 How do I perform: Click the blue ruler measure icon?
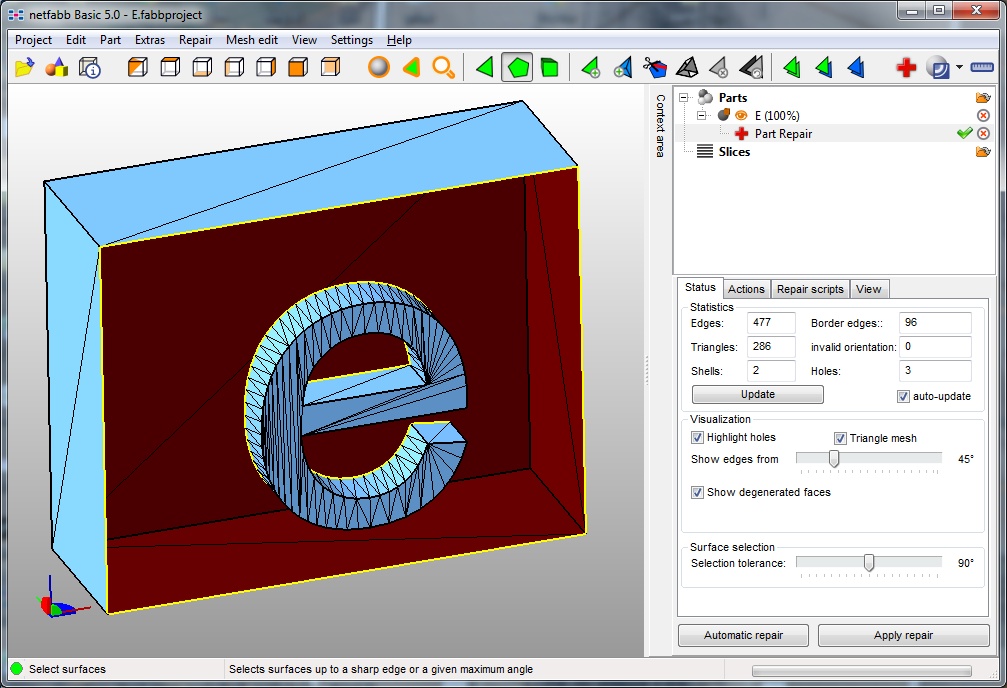pos(982,67)
